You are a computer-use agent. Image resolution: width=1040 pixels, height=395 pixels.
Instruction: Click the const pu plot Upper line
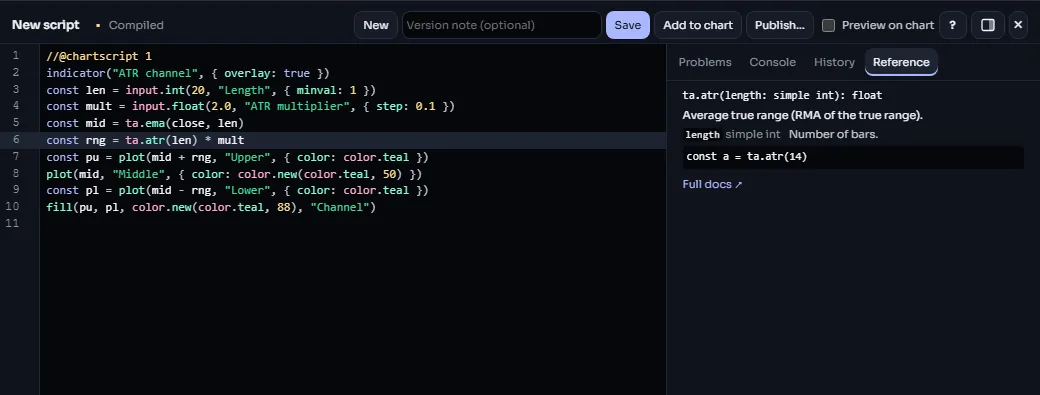click(x=237, y=157)
